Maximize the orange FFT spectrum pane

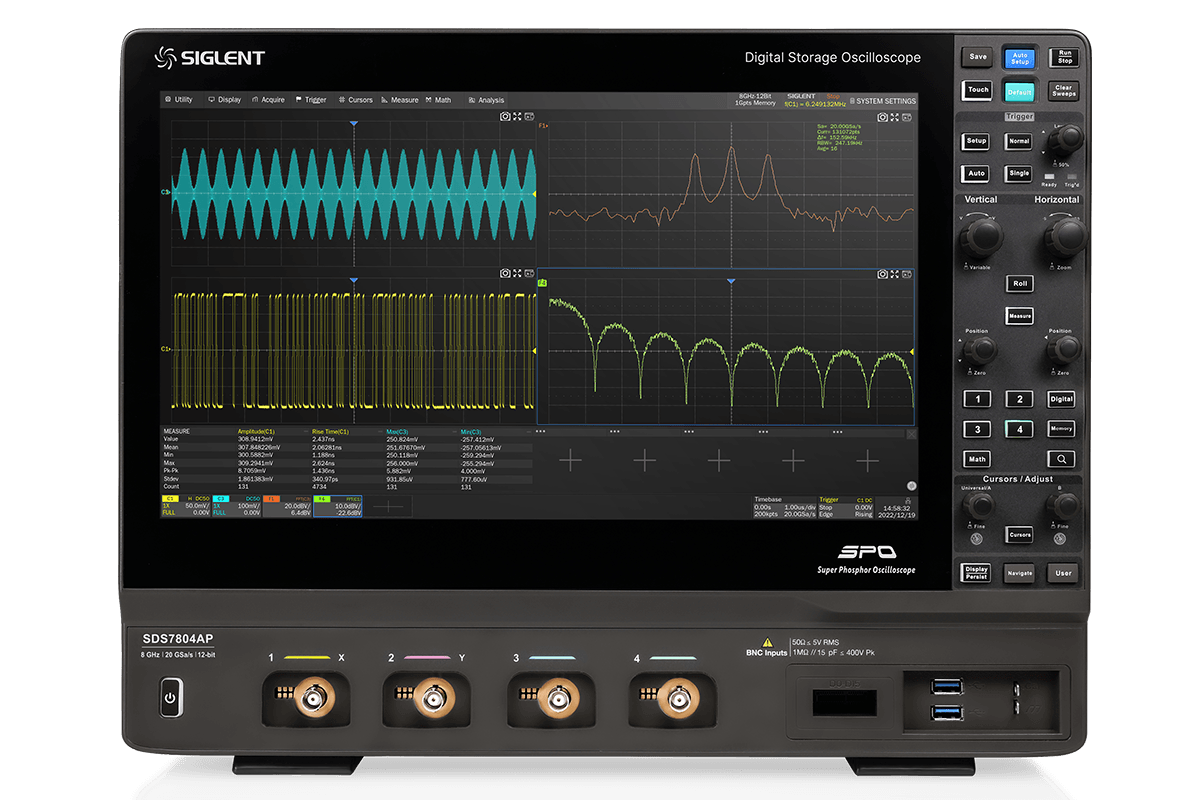click(894, 117)
